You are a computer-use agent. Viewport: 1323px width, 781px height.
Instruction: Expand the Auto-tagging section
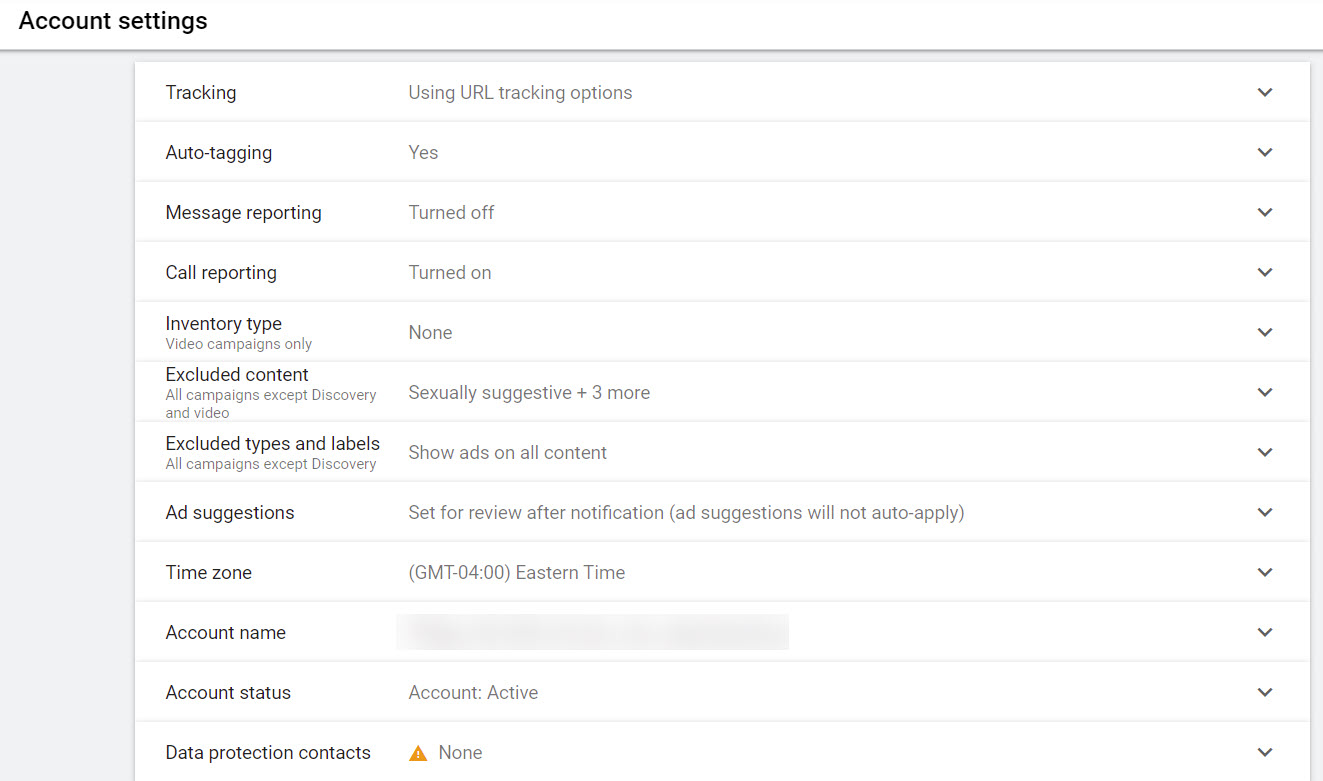[x=1264, y=152]
